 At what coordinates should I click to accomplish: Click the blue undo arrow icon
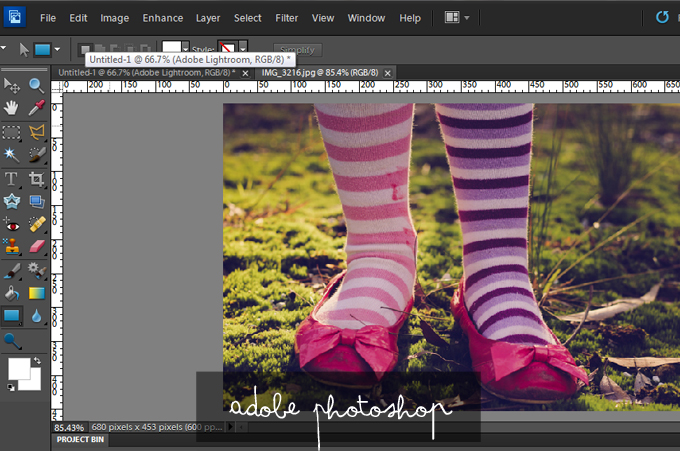click(662, 17)
